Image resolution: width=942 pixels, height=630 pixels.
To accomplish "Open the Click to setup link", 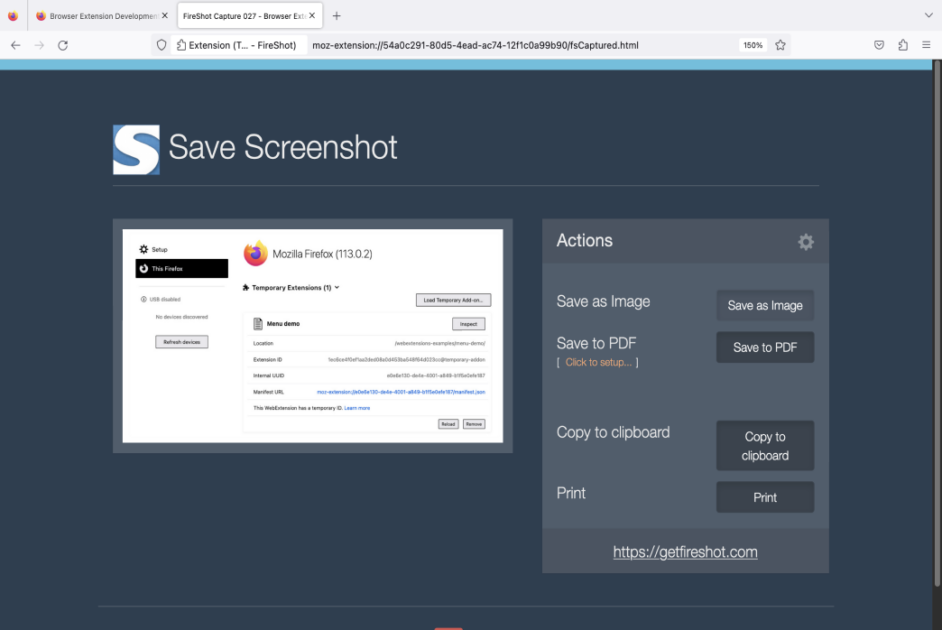I will coord(596,362).
